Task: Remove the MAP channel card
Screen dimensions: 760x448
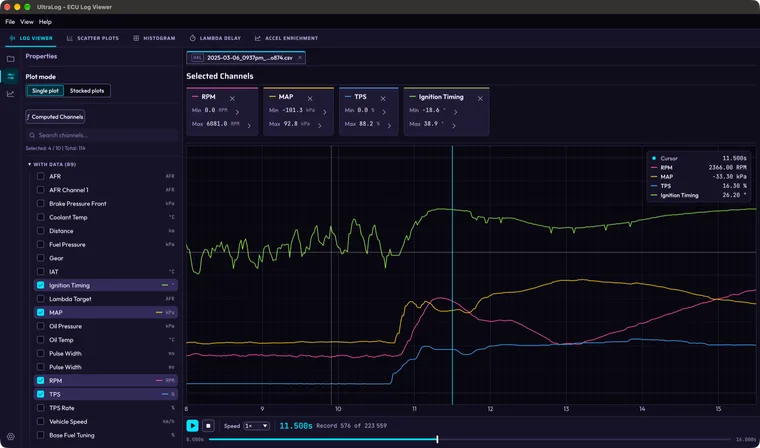Action: [x=310, y=98]
